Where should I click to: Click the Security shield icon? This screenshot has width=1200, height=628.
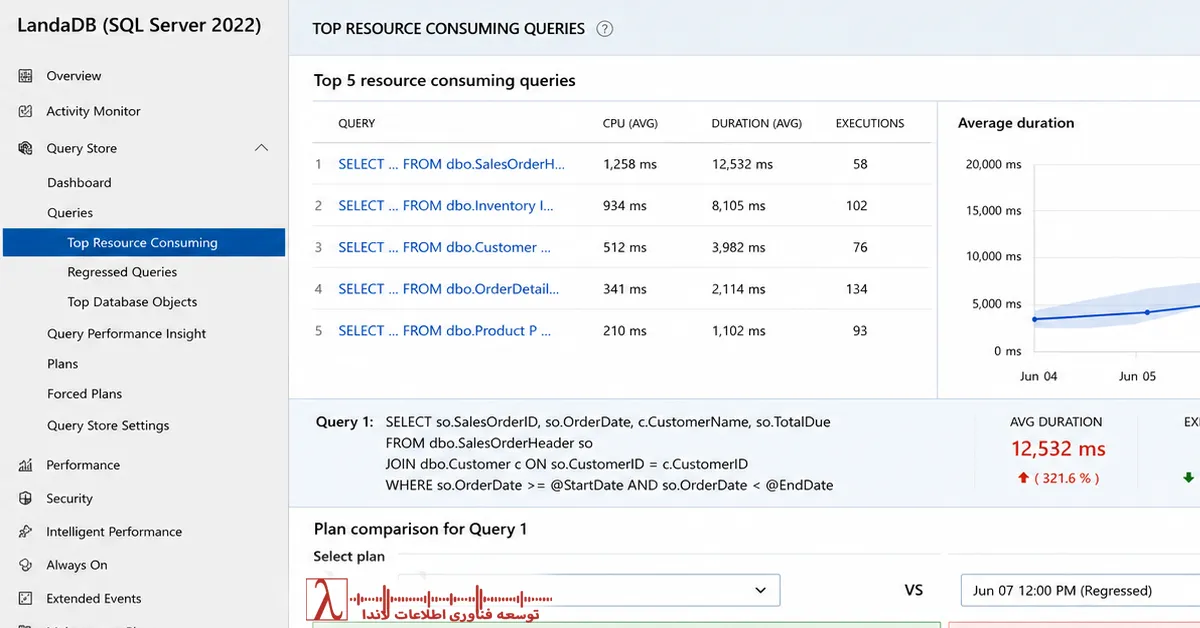coord(25,498)
